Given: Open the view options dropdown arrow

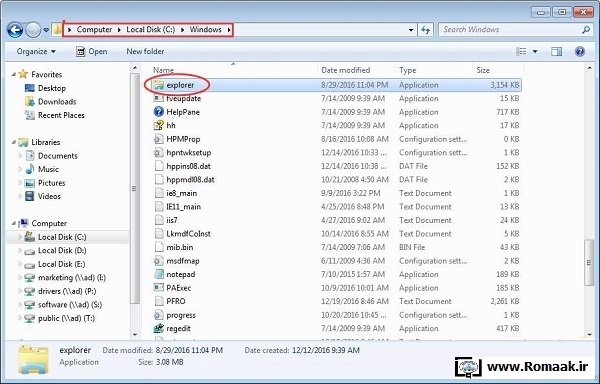Looking at the screenshot, I should pyautogui.click(x=535, y=51).
